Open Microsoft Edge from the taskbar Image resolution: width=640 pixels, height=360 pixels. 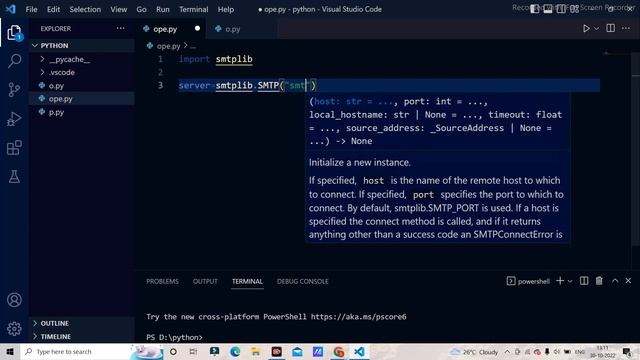(235, 351)
